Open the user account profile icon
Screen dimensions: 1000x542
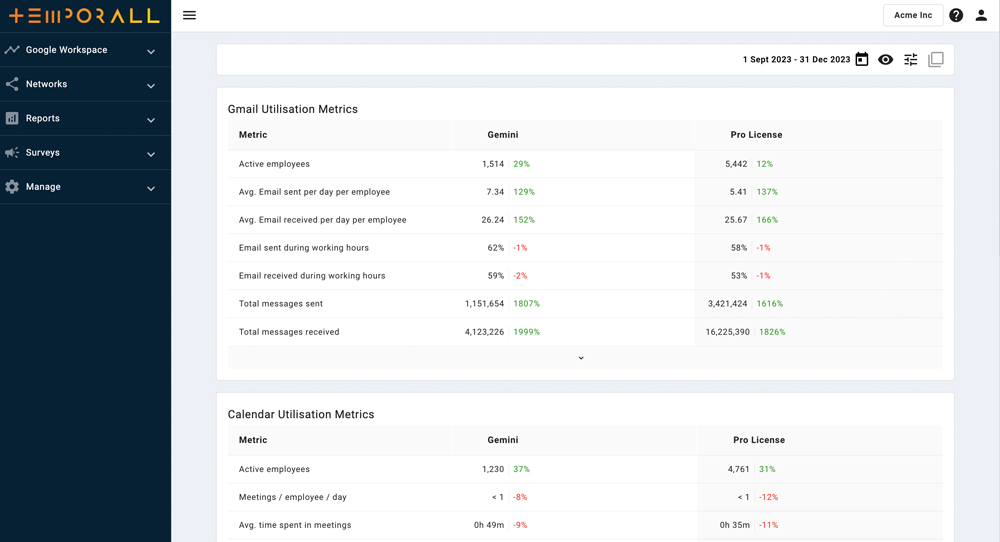(x=981, y=15)
